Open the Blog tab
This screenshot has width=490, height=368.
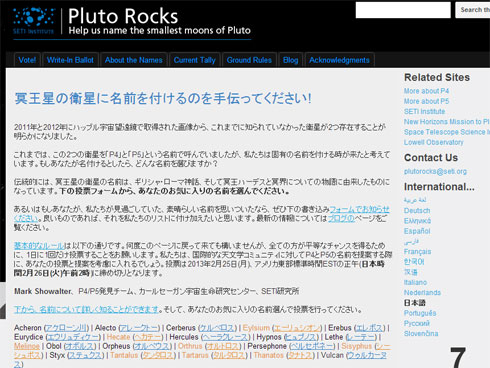(290, 60)
